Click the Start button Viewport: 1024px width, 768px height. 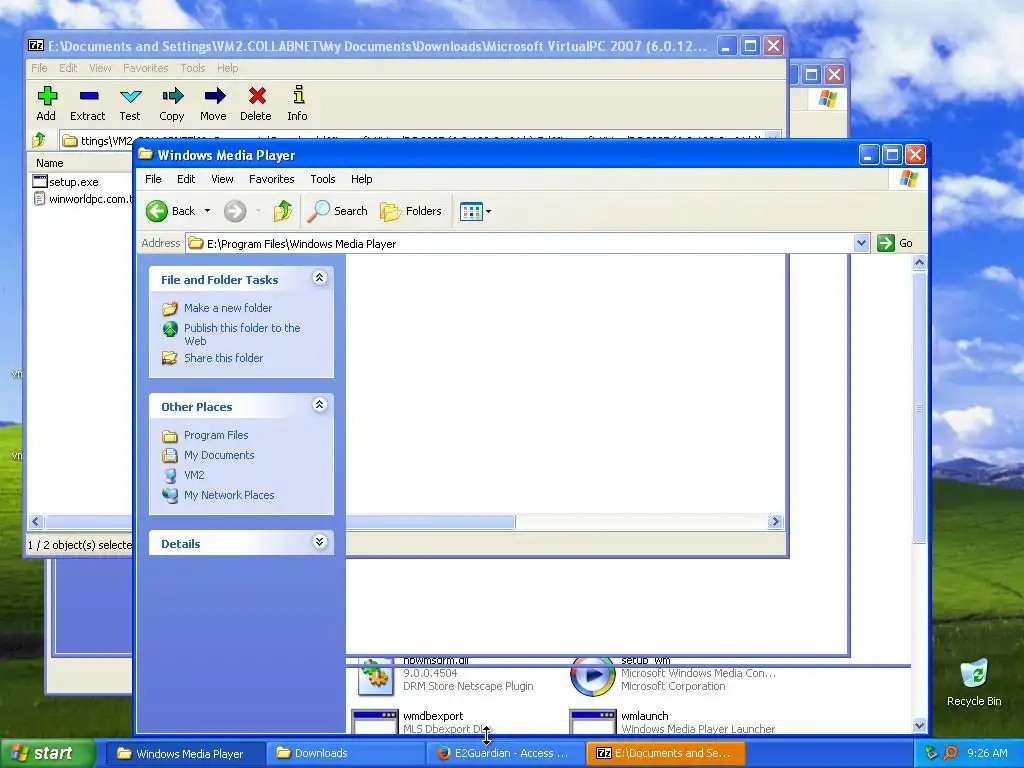[47, 753]
